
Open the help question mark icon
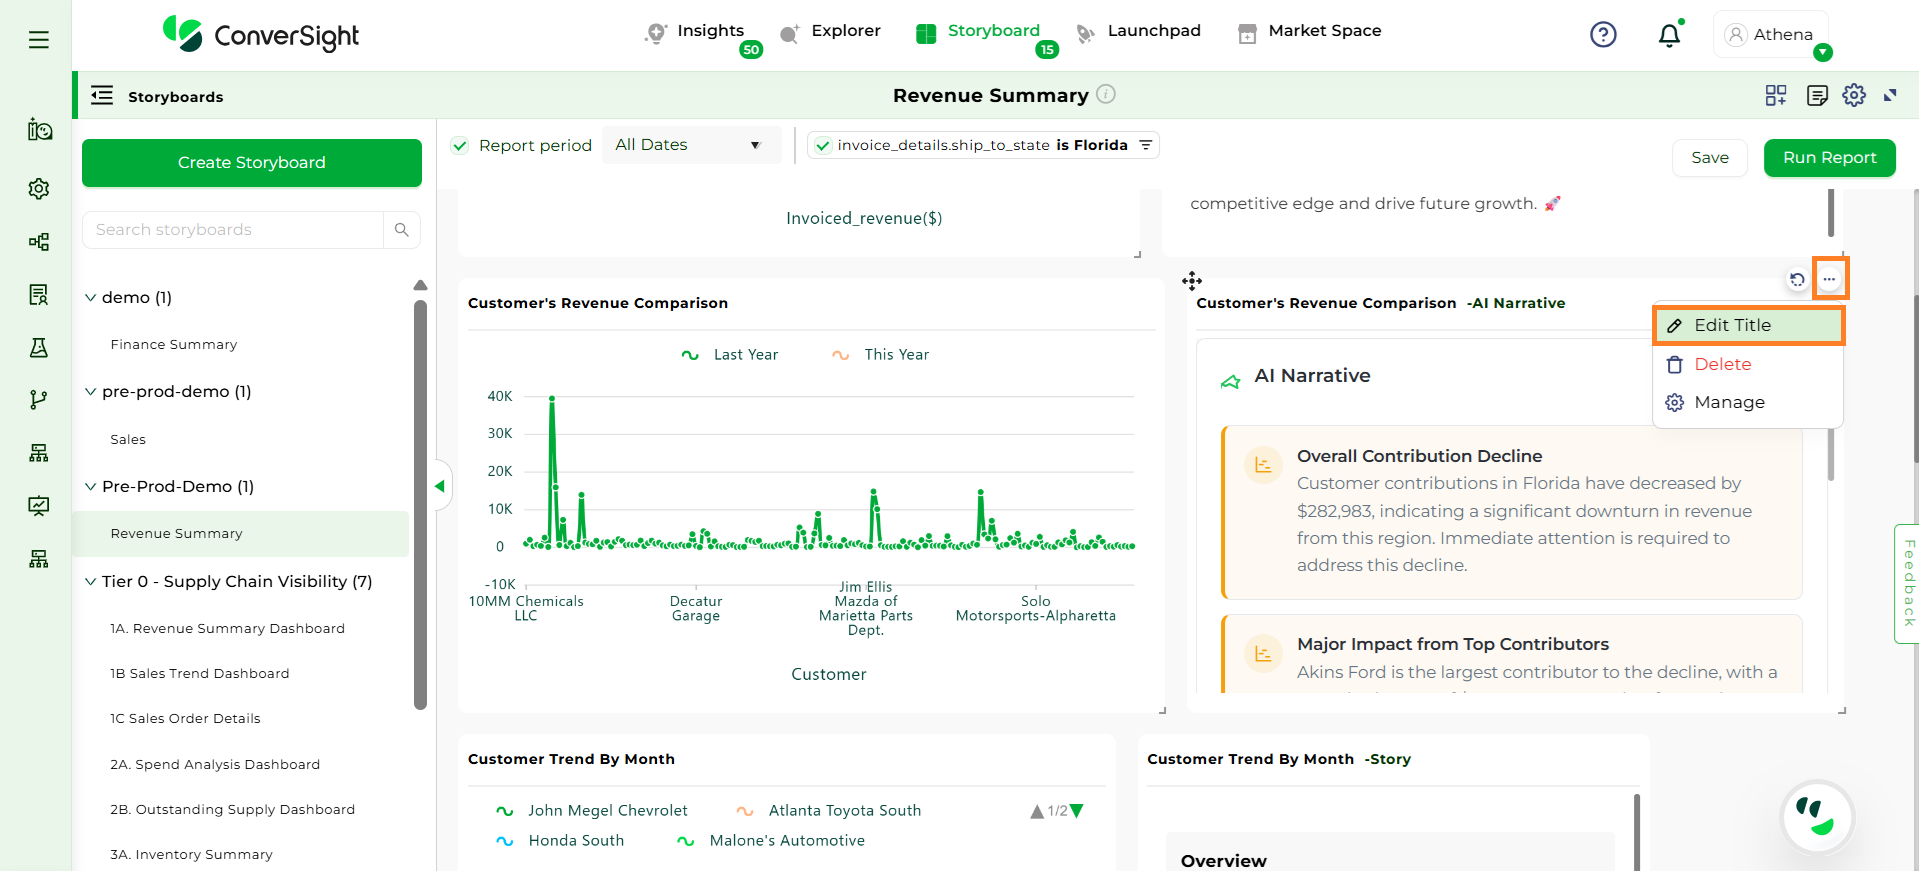click(x=1603, y=35)
